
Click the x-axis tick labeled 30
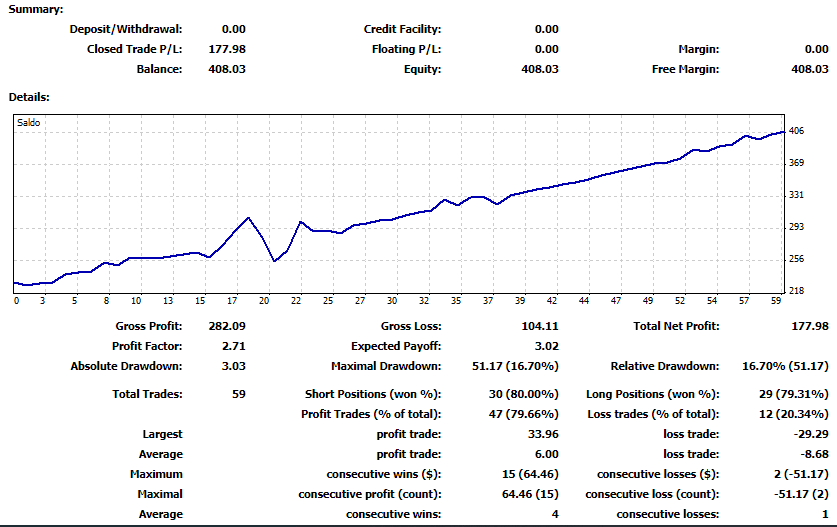pyautogui.click(x=392, y=300)
